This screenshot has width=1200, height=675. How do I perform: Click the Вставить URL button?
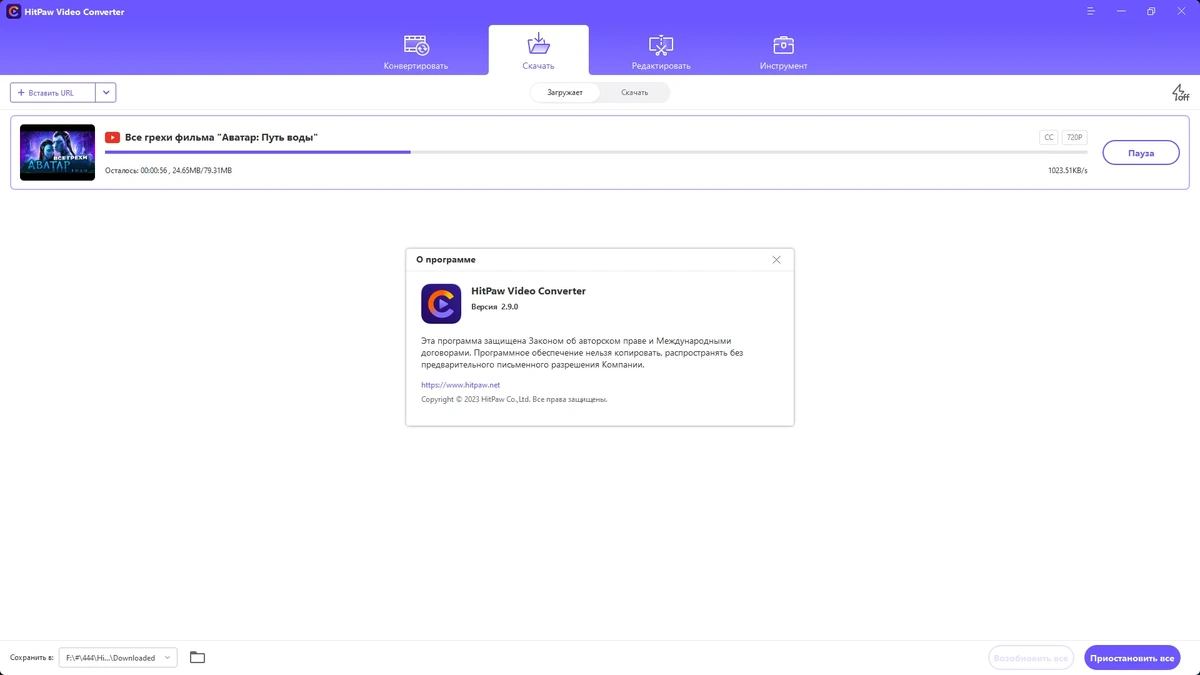click(x=53, y=93)
